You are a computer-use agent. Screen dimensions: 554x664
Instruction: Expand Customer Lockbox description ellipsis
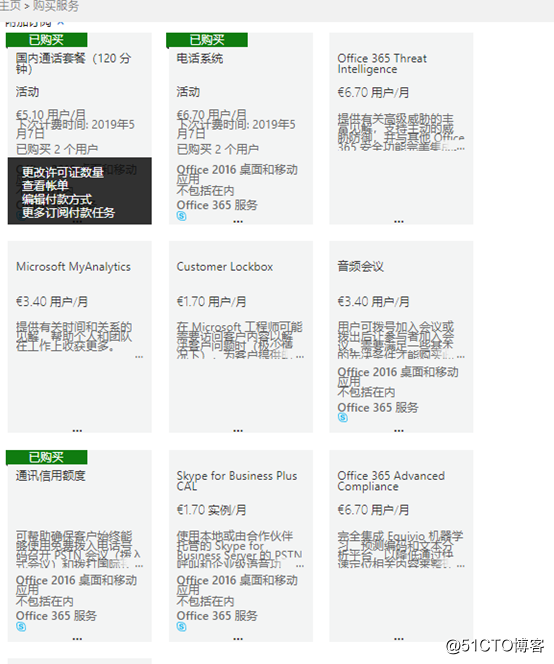[x=300, y=357]
